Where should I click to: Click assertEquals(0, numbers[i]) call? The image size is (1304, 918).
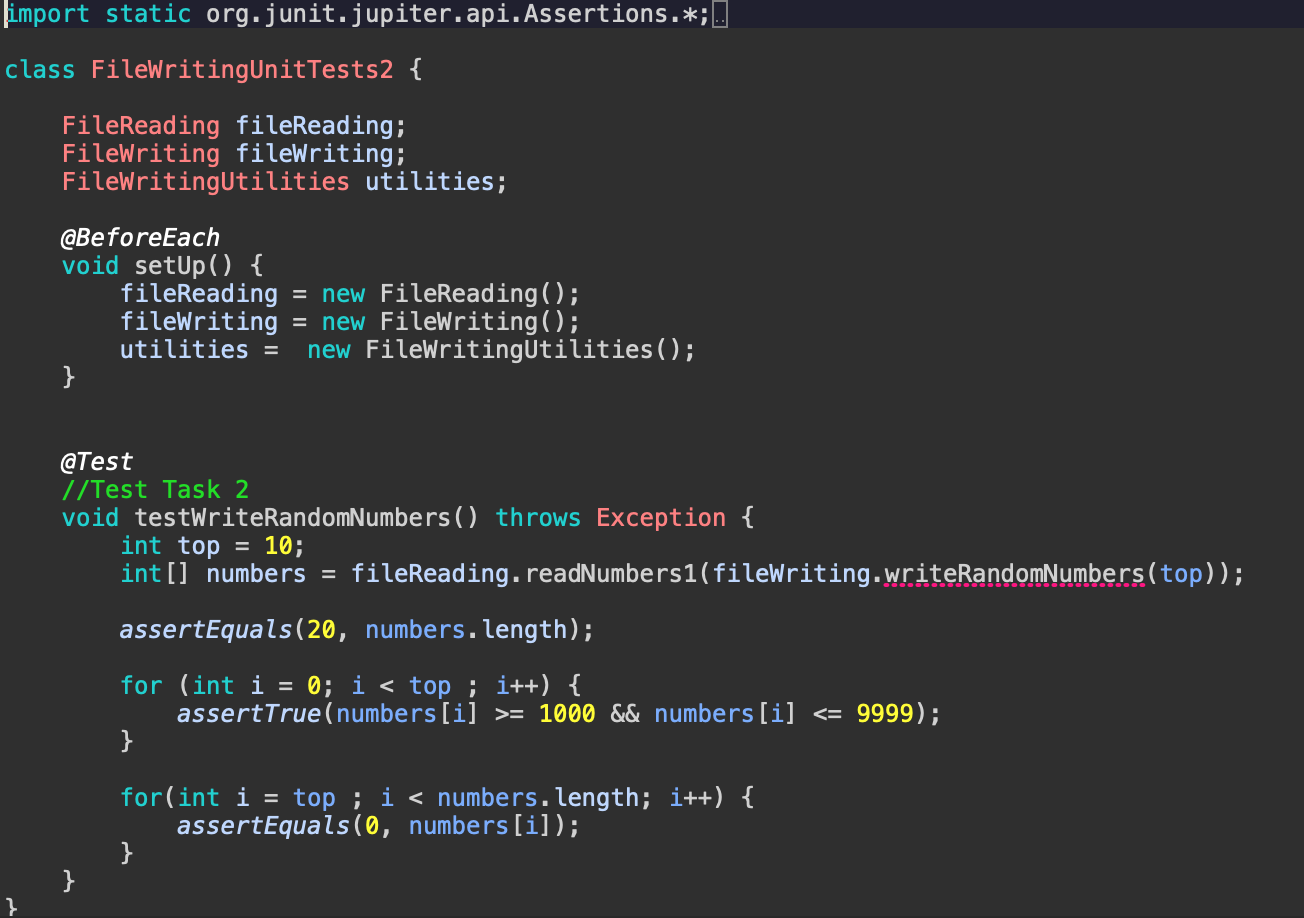tap(377, 825)
